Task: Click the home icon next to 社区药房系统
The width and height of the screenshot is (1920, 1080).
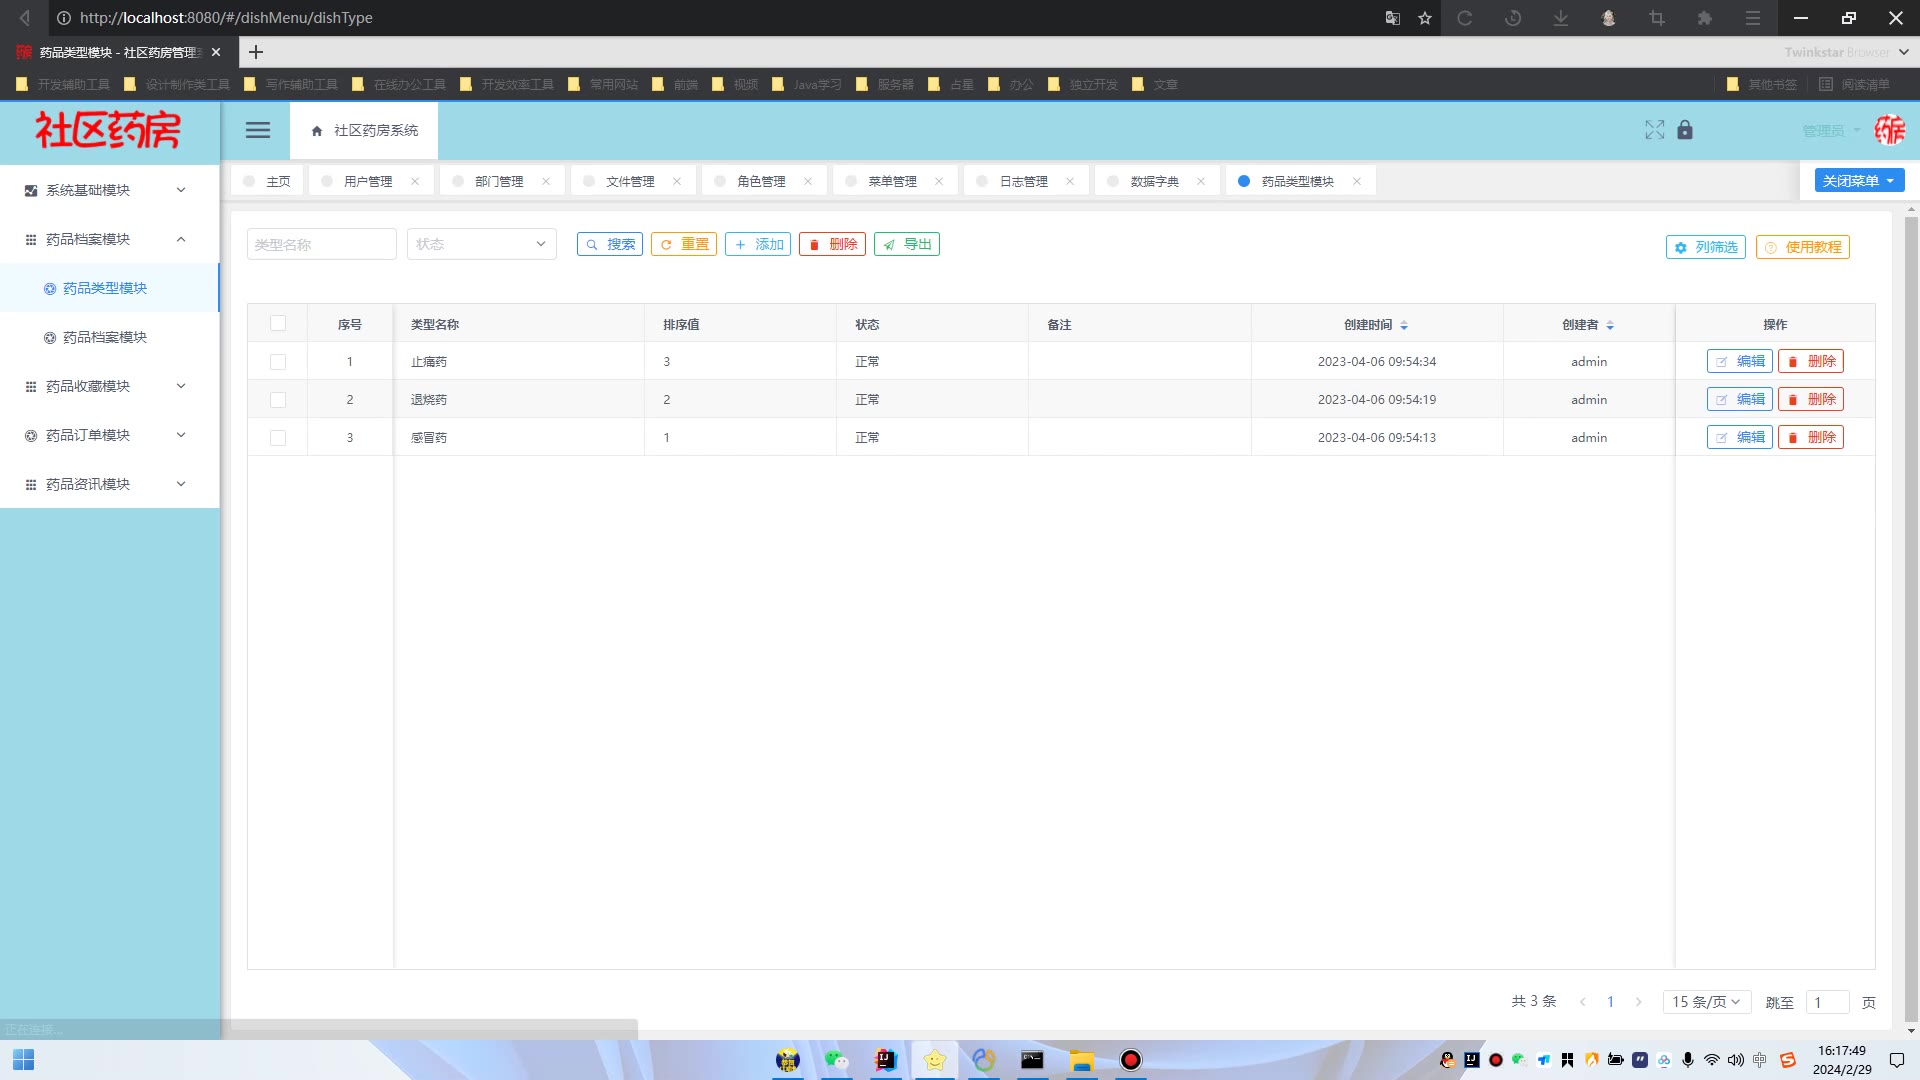Action: click(317, 131)
